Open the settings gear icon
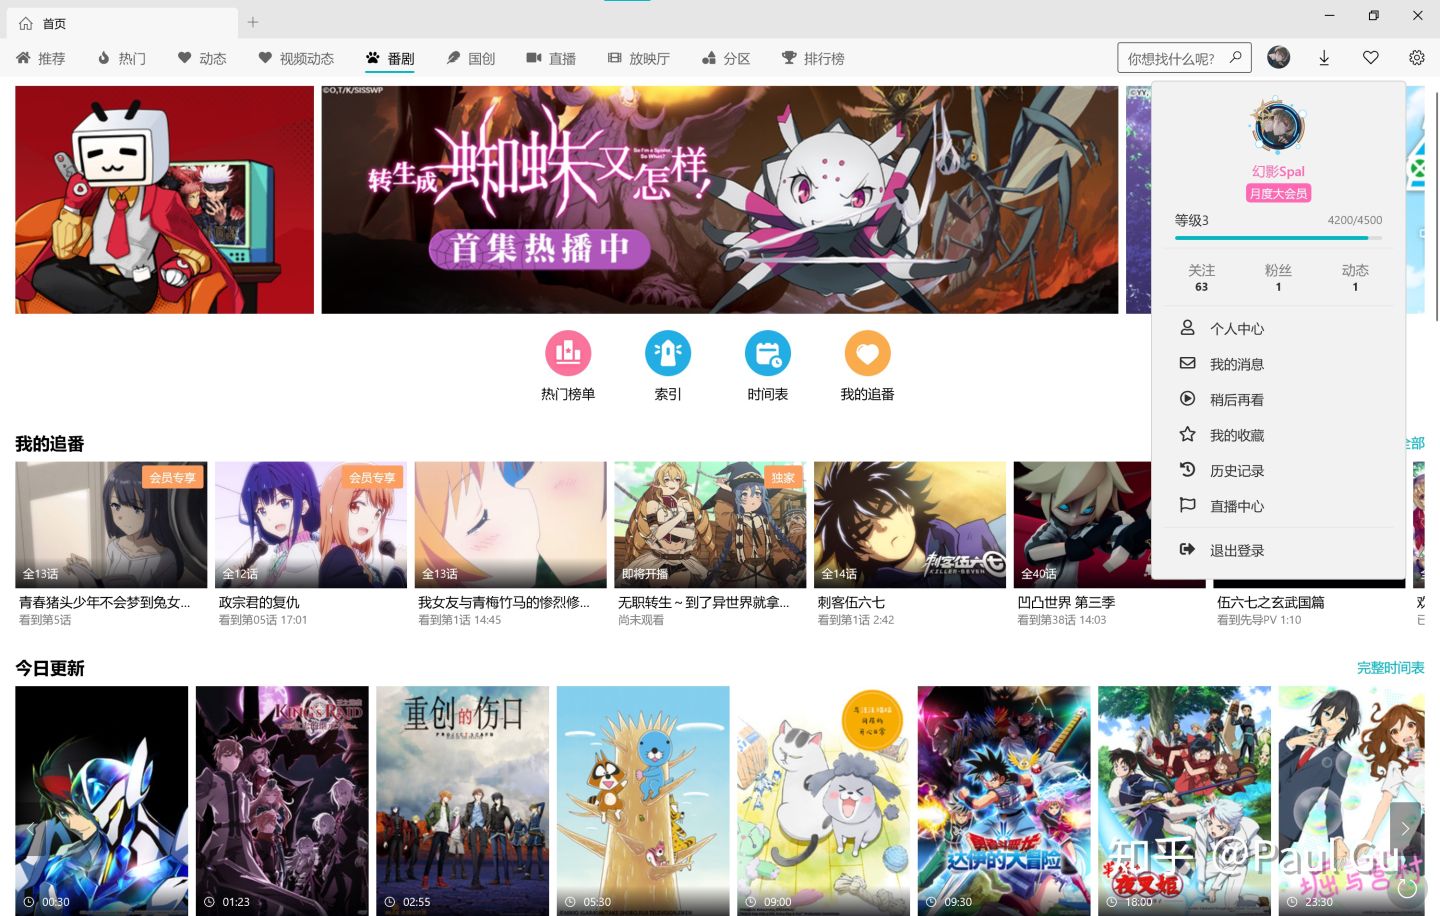Image resolution: width=1440 pixels, height=916 pixels. pyautogui.click(x=1417, y=58)
